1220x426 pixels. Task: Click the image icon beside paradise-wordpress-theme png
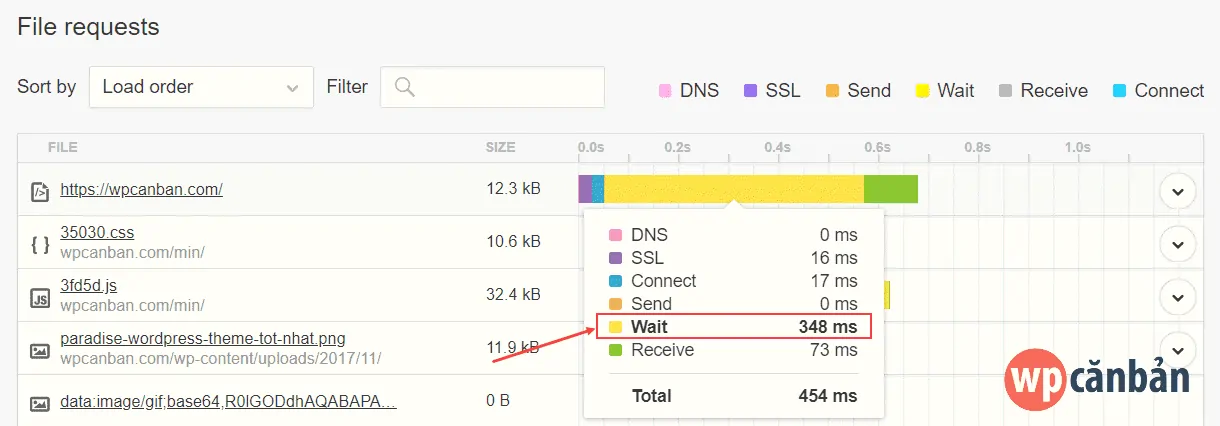(40, 350)
